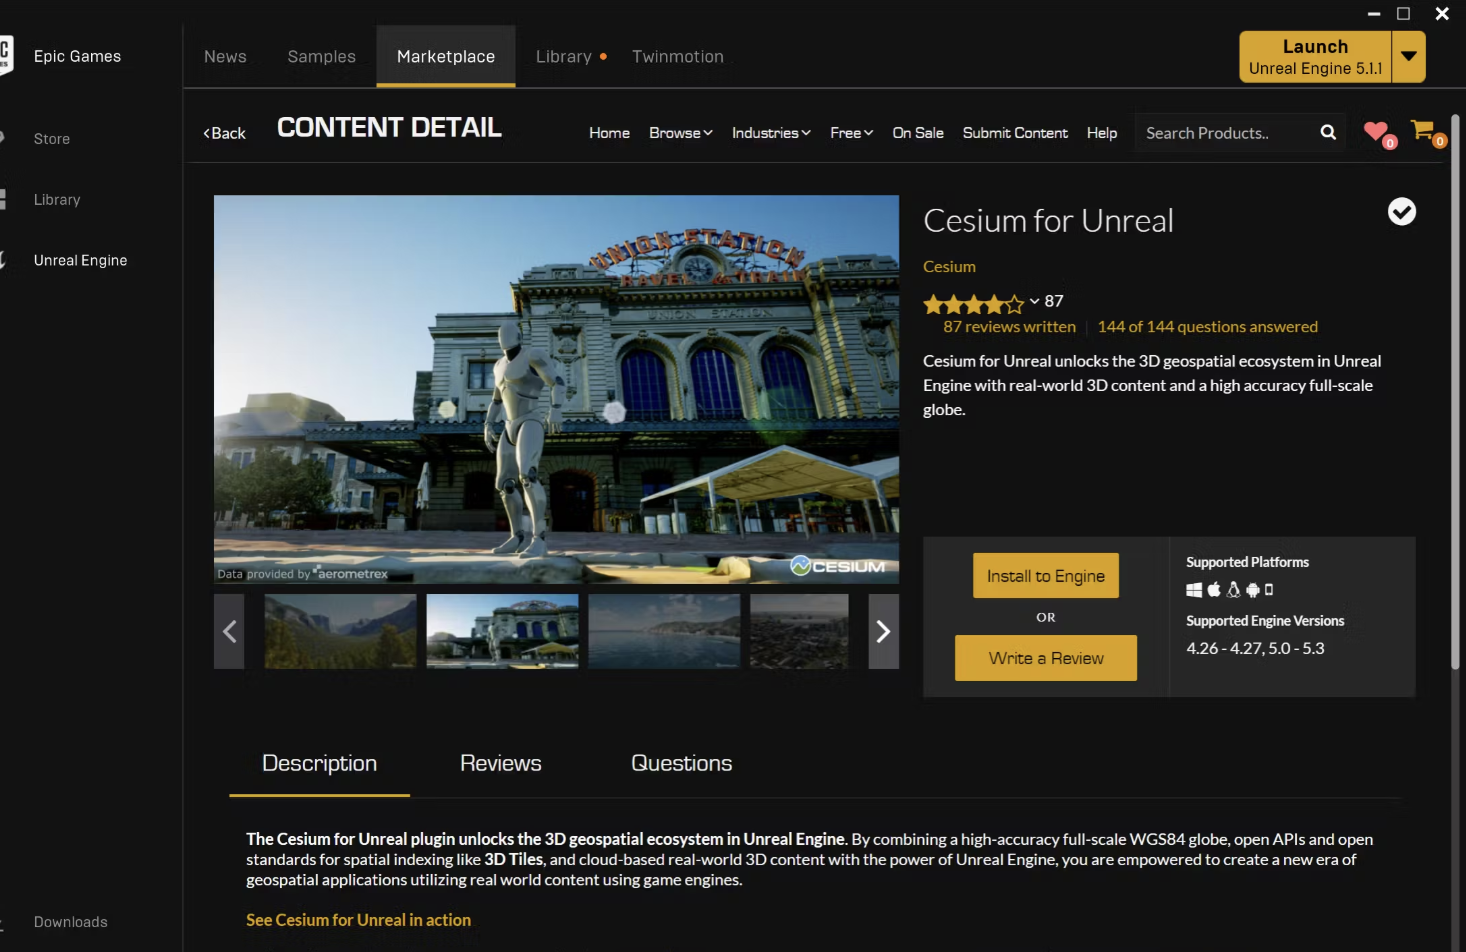The height and width of the screenshot is (952, 1466).
Task: Click the page vertical scrollbar
Action: [x=1455, y=390]
